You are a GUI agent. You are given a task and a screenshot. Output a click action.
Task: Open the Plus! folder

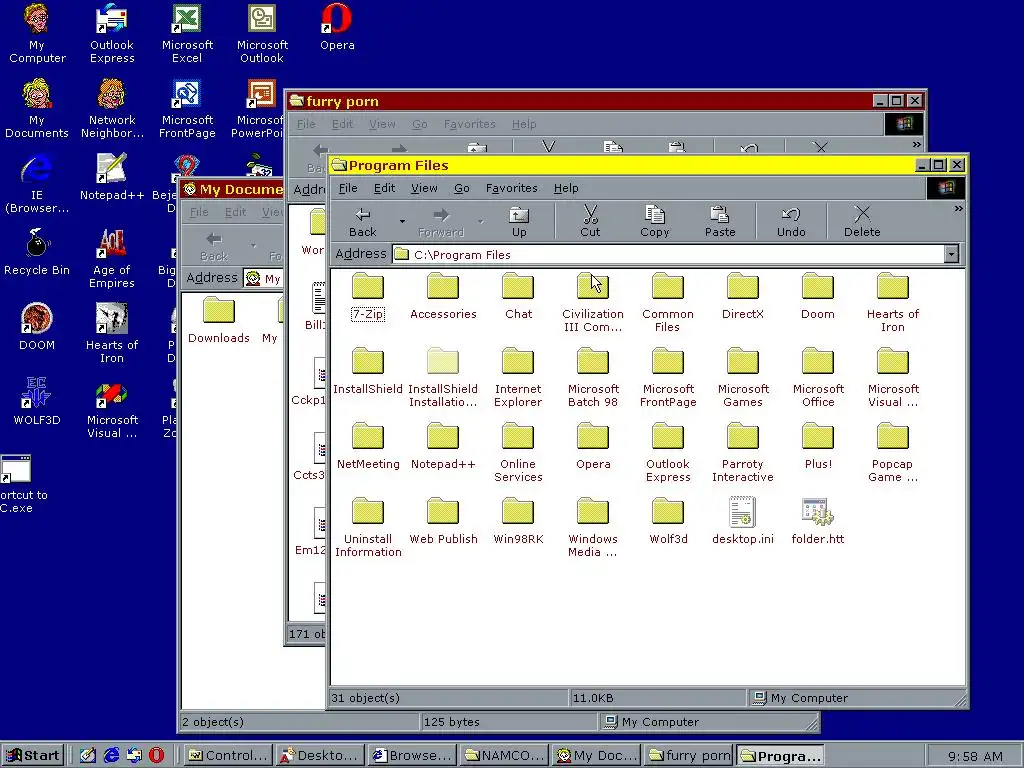(x=818, y=447)
